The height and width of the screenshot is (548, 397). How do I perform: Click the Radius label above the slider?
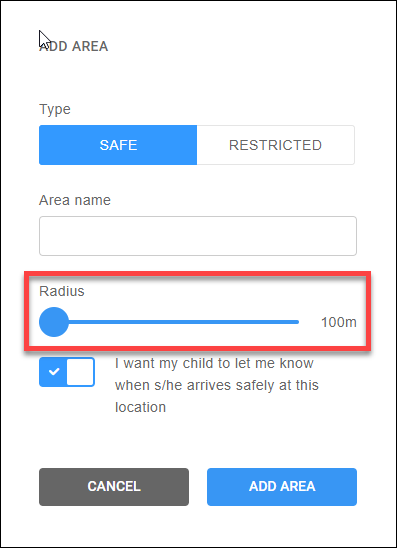(62, 291)
